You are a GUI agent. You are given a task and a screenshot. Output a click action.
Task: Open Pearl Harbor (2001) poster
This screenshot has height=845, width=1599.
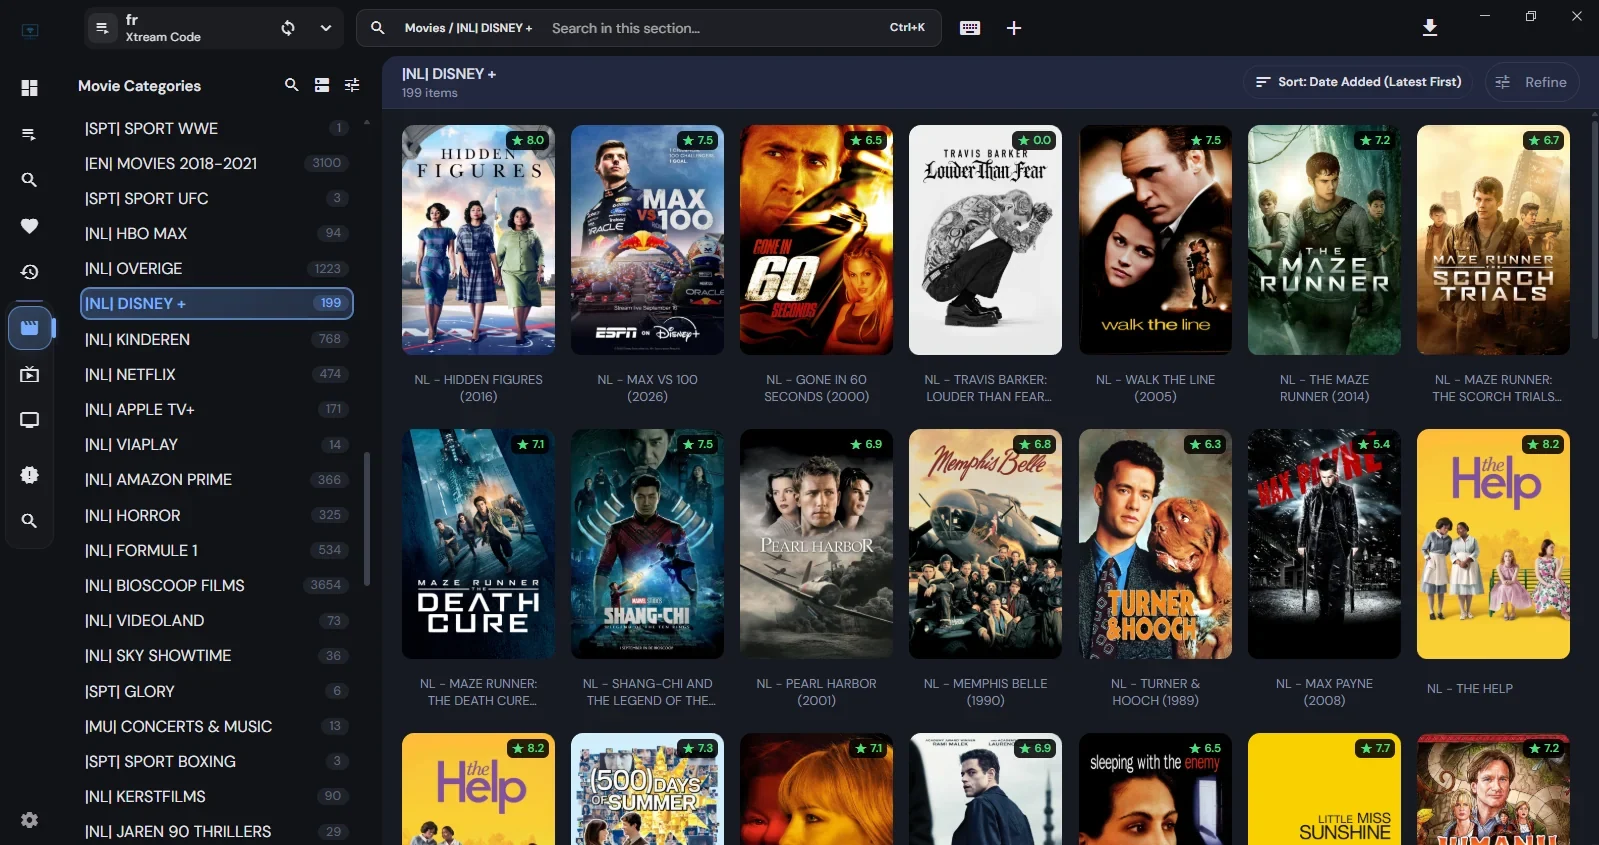816,544
